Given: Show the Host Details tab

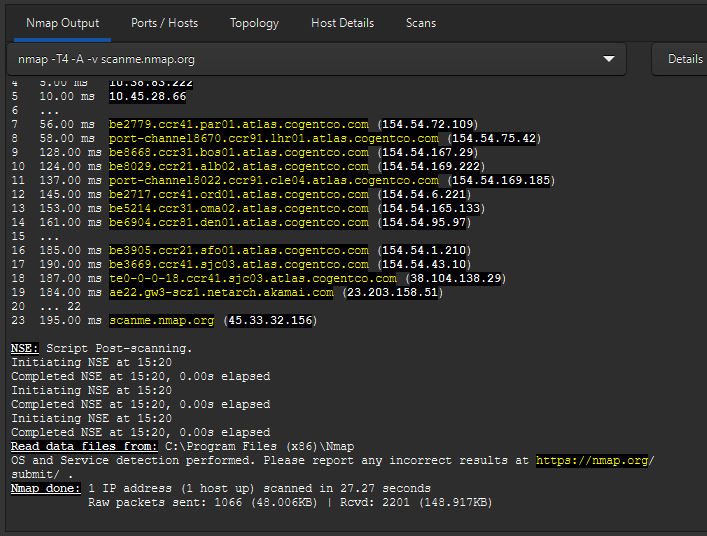Looking at the screenshot, I should pos(342,23).
